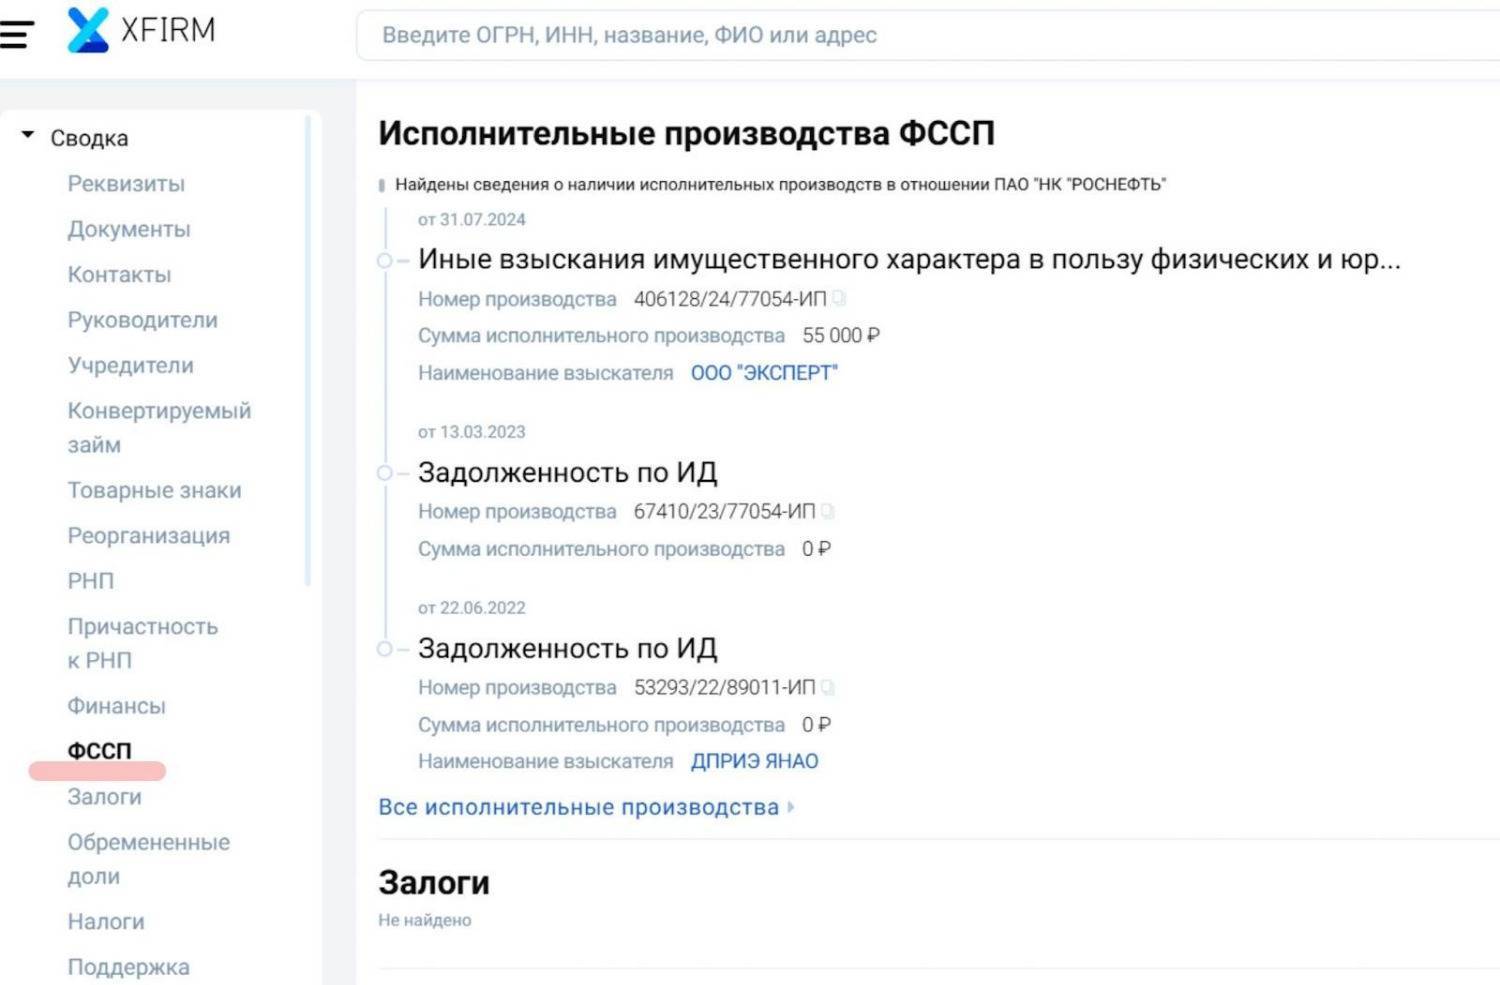This screenshot has height=985, width=1500.
Task: Copy proceeding number 67410/23/77054-ИП
Action: pos(827,511)
